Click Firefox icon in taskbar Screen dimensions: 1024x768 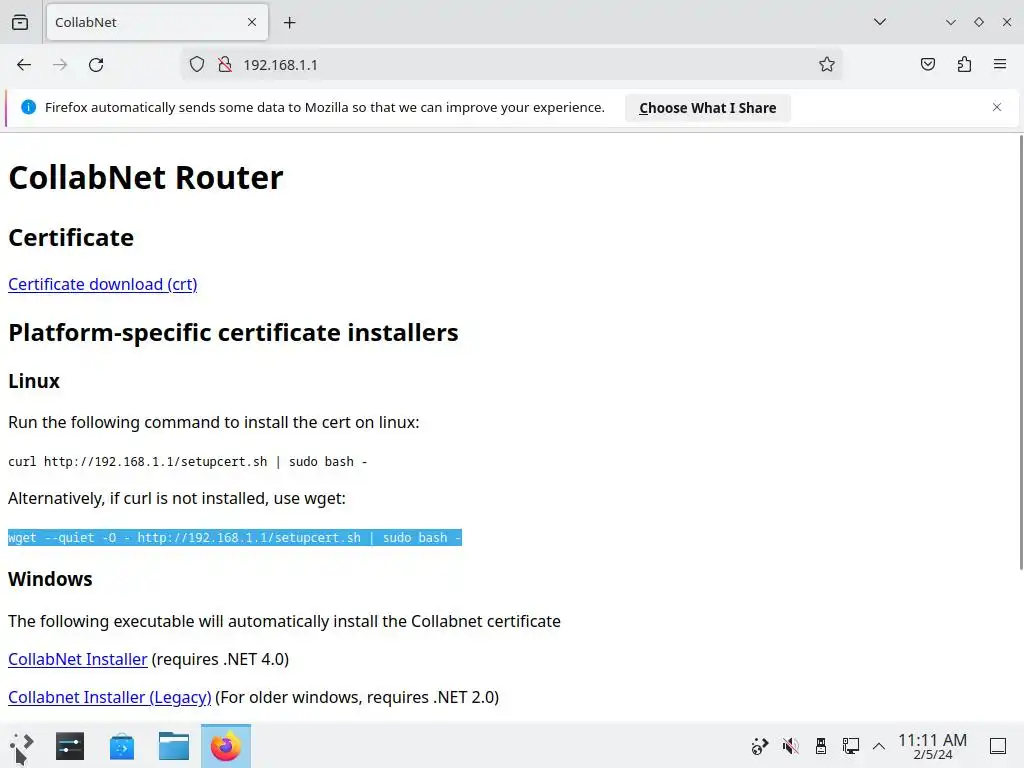tap(226, 746)
